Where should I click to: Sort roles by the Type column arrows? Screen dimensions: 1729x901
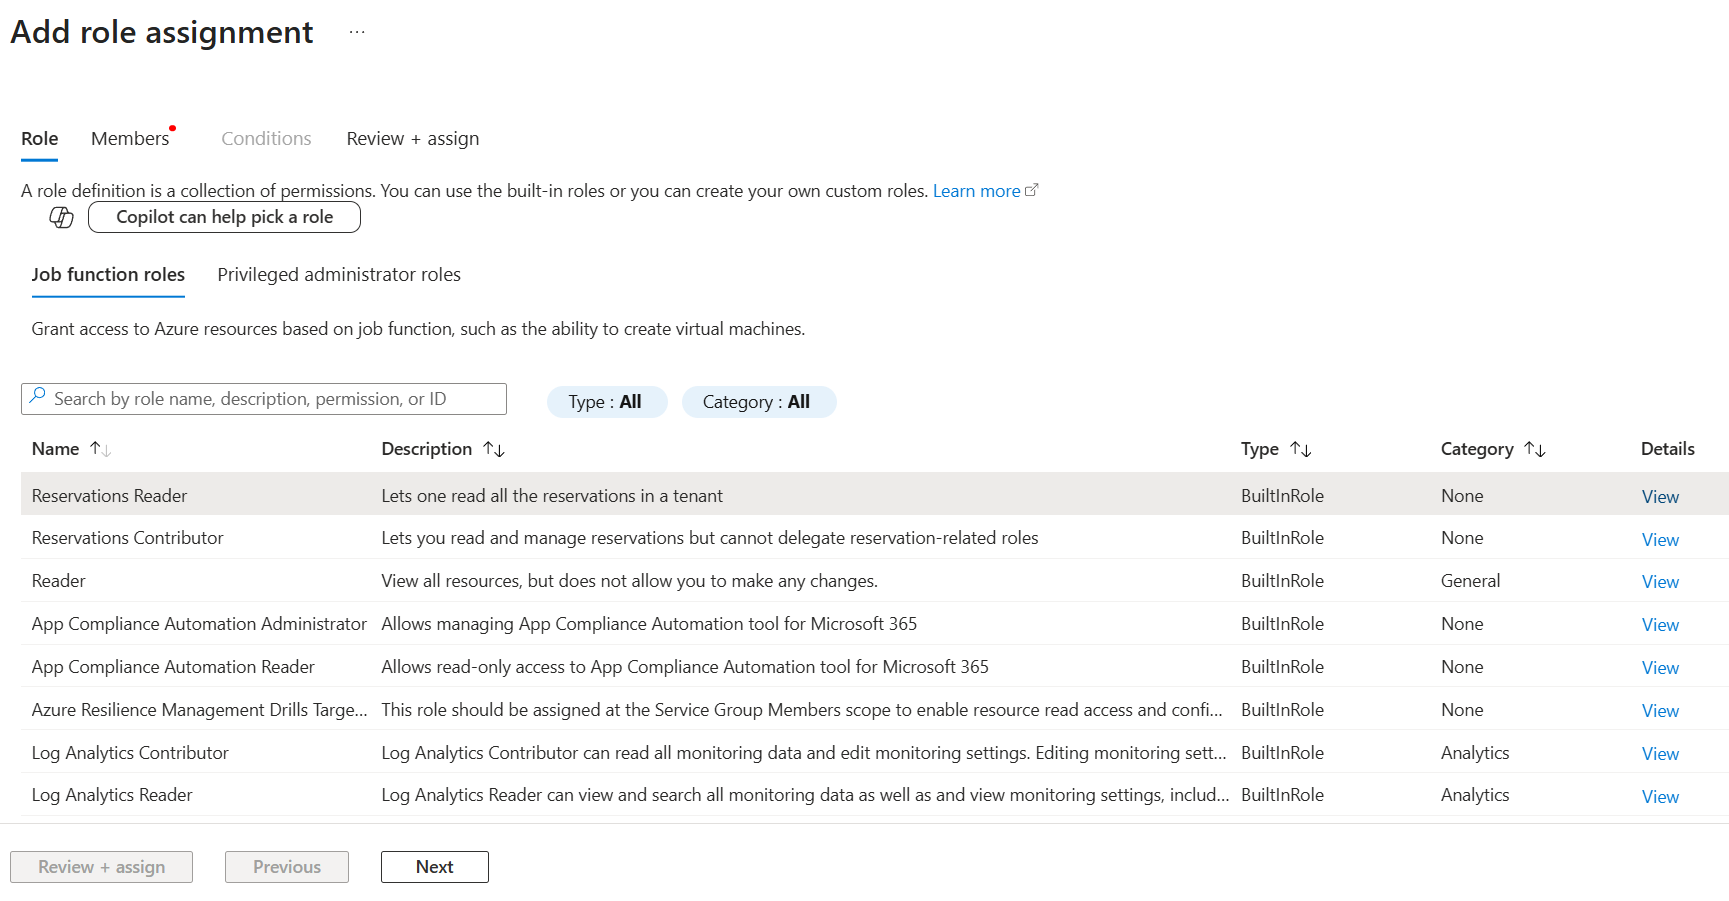click(1300, 449)
